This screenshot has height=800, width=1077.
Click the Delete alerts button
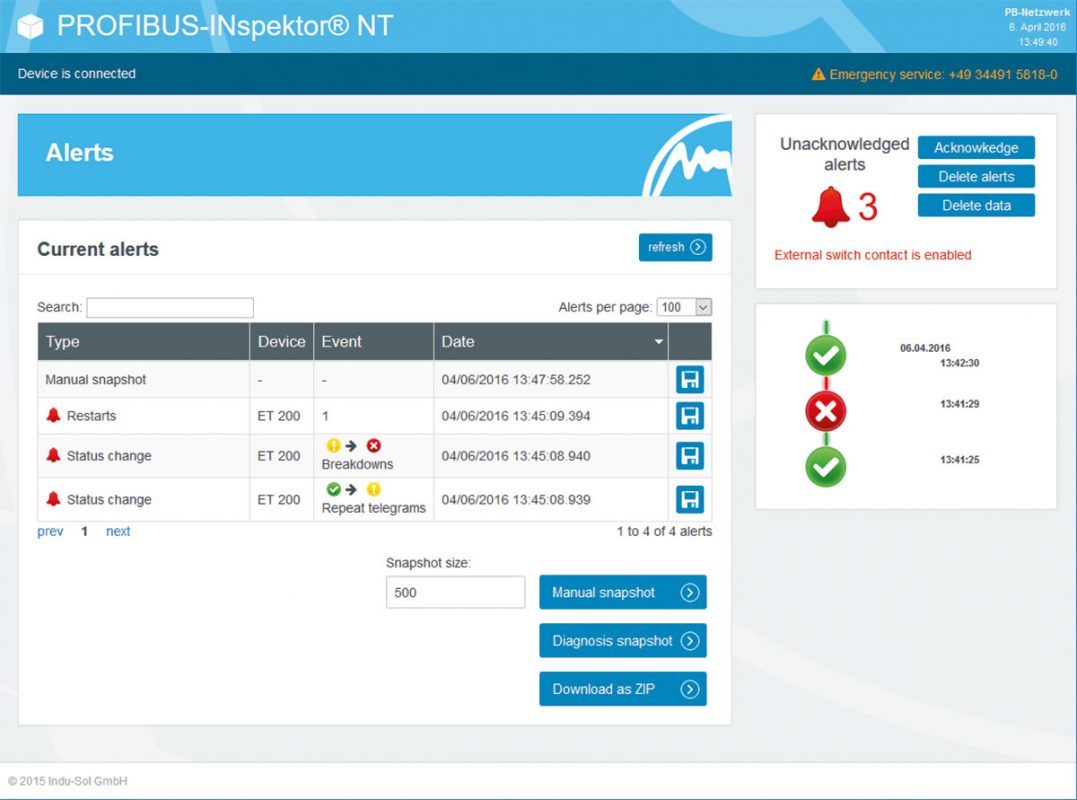[x=976, y=177]
